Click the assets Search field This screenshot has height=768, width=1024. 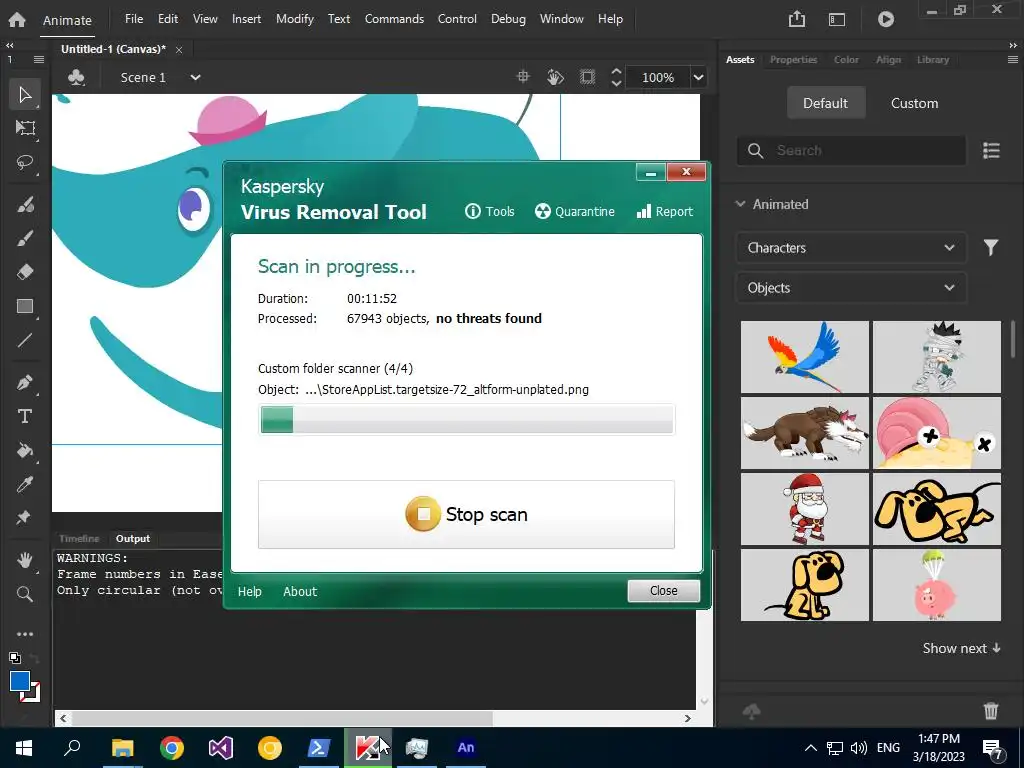point(851,150)
